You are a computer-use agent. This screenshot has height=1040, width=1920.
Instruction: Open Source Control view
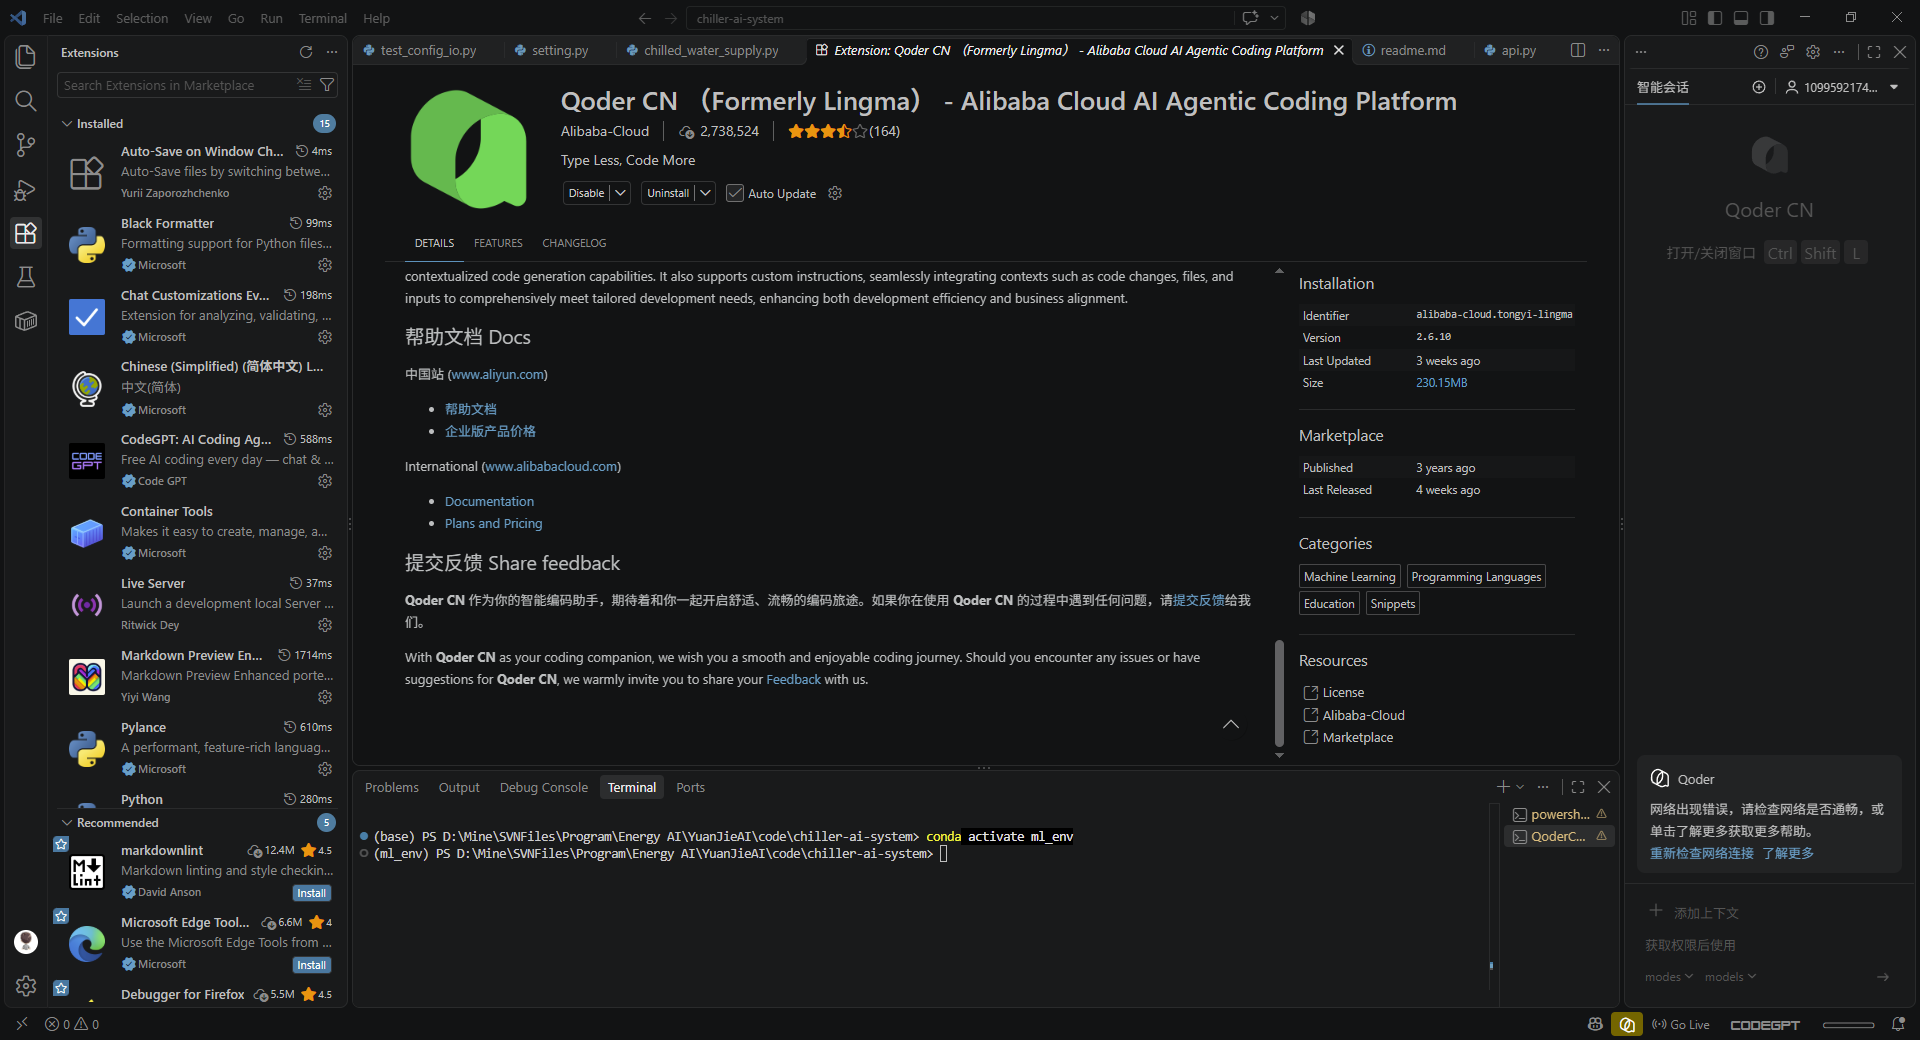[x=26, y=145]
